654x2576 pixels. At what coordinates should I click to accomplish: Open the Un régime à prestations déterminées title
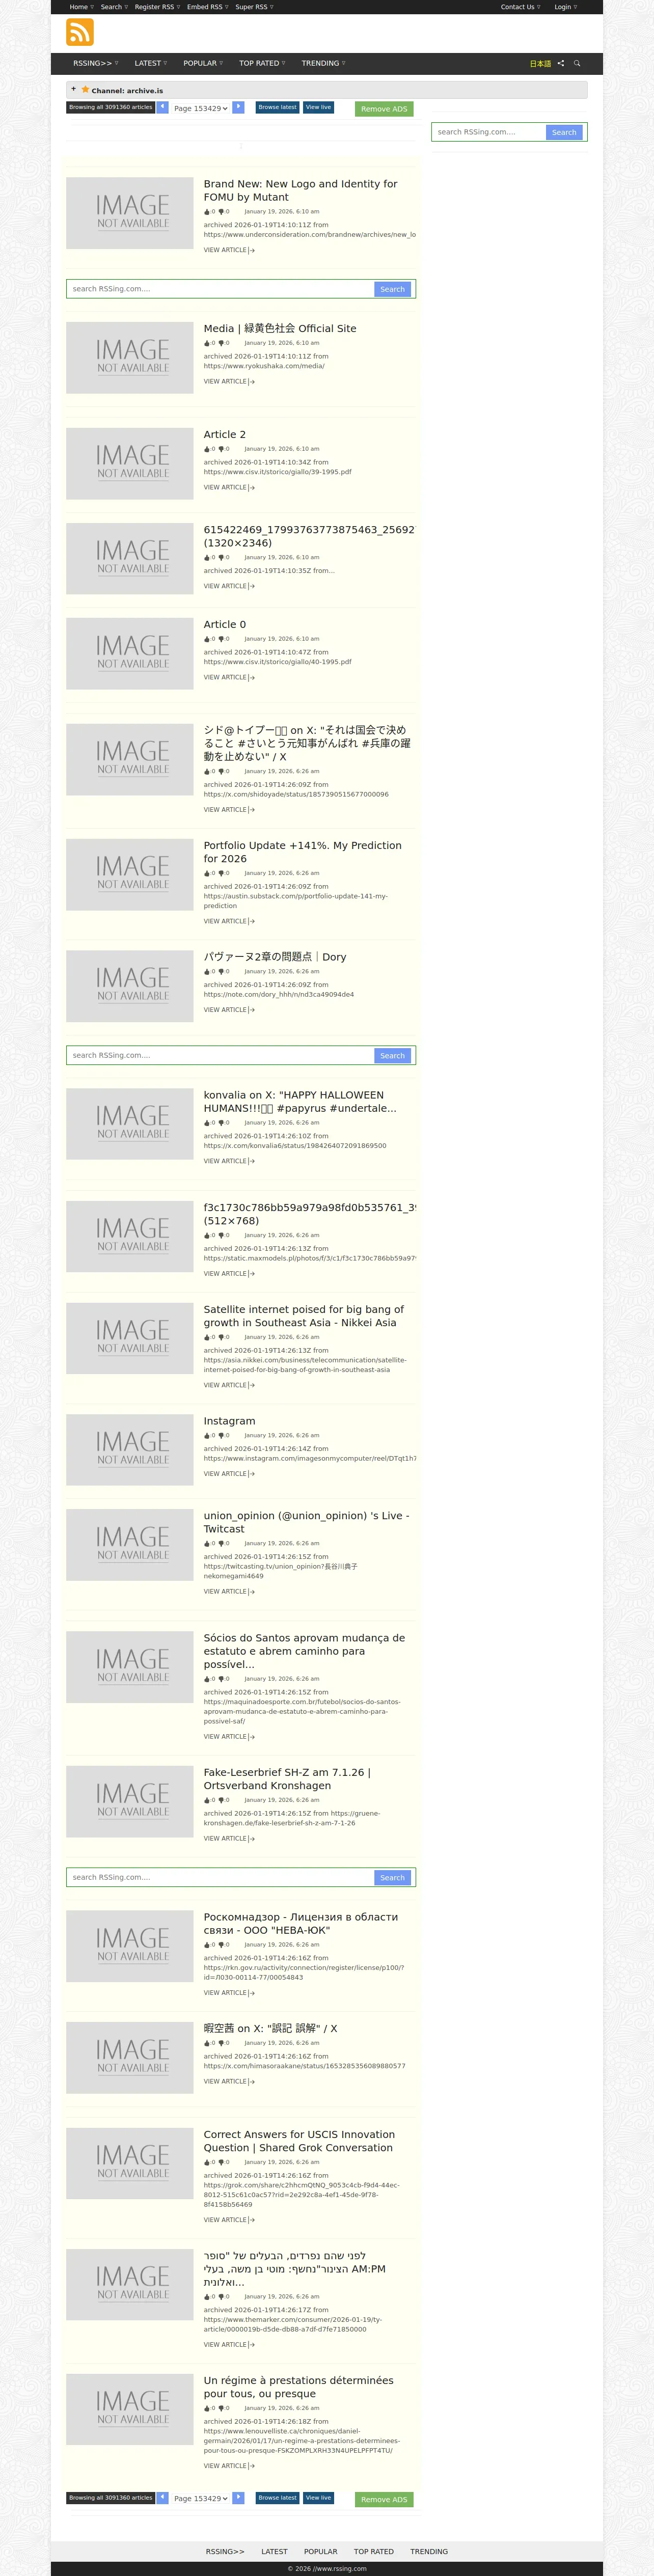[299, 2387]
